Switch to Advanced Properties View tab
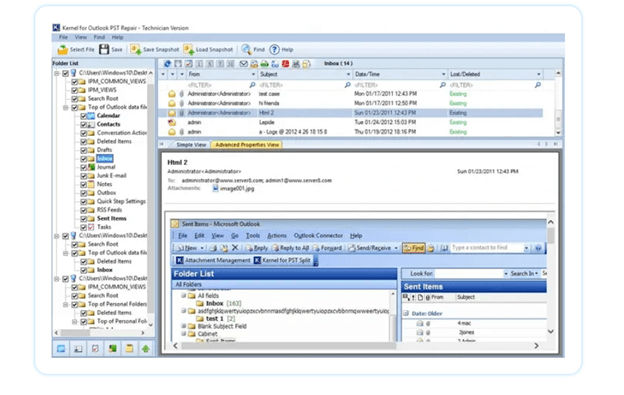 tap(247, 145)
